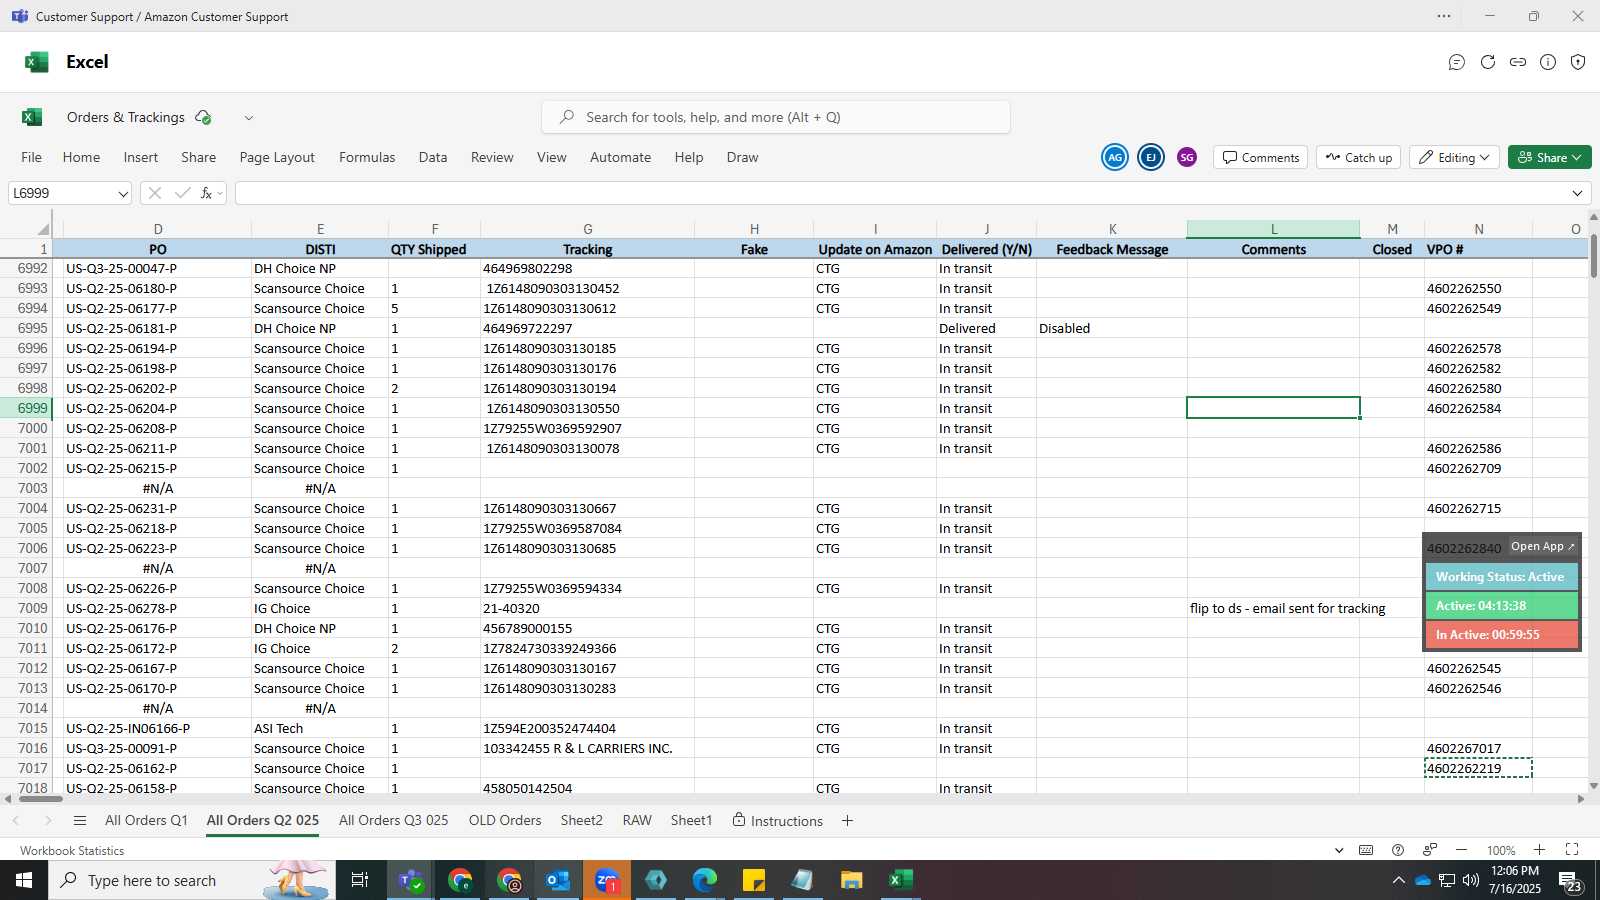Open the function list dropdown arrow beside fx
Image resolution: width=1600 pixels, height=900 pixels.
220,193
